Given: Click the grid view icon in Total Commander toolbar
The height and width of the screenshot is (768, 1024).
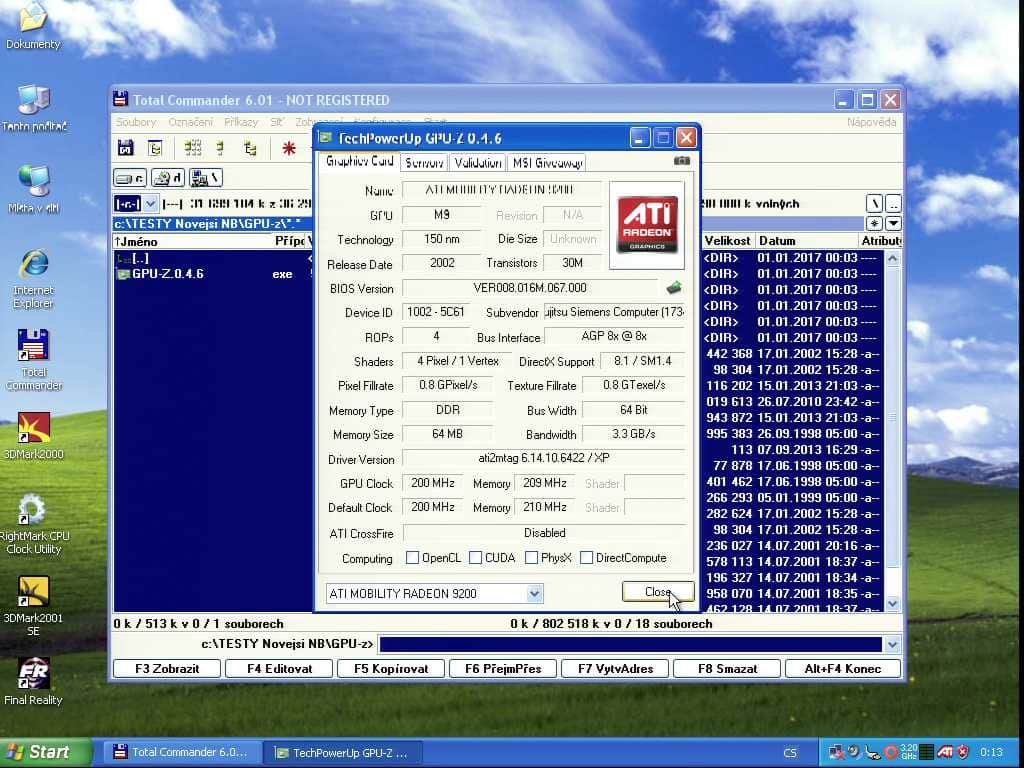Looking at the screenshot, I should [193, 148].
